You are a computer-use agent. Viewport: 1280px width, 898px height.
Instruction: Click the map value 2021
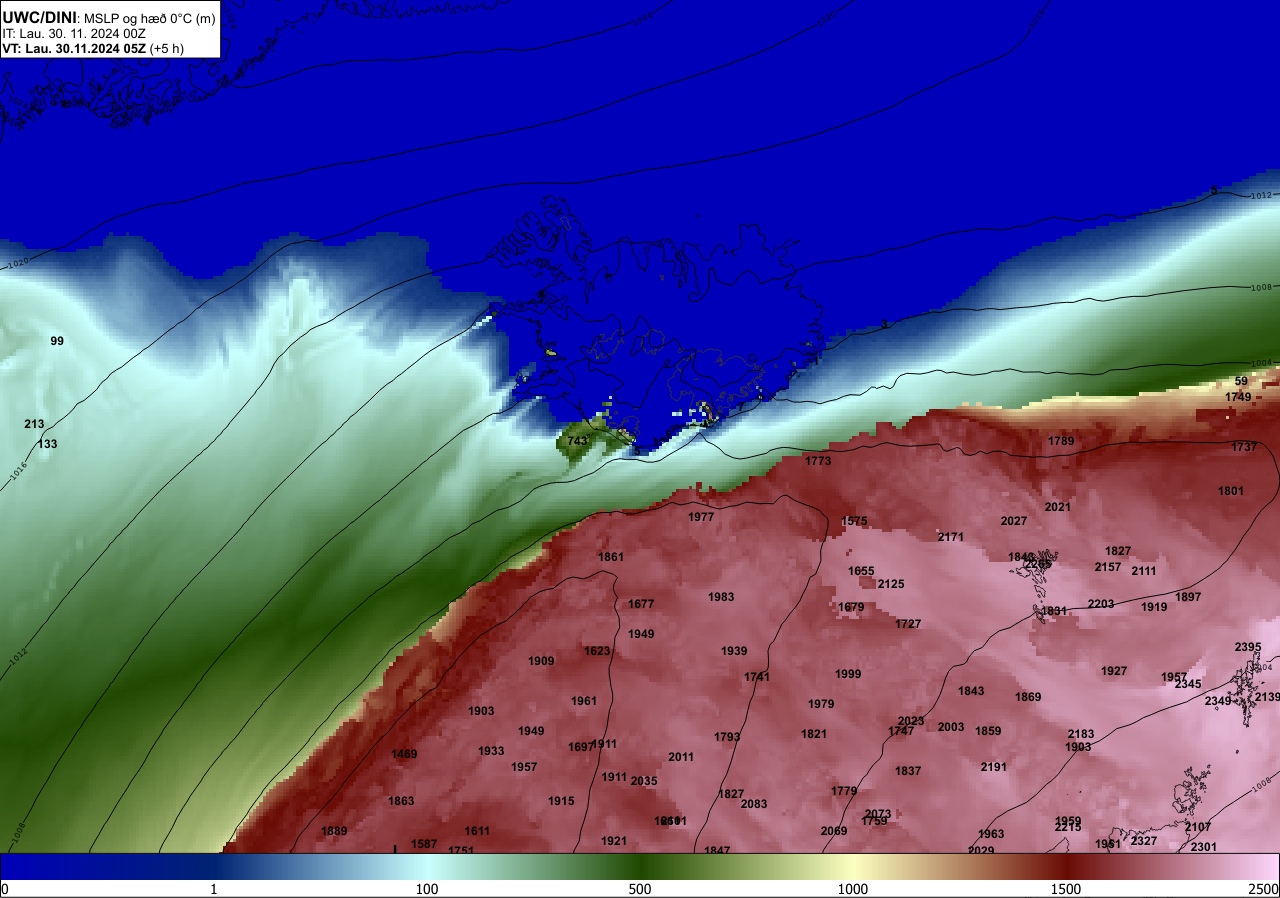[x=1058, y=507]
